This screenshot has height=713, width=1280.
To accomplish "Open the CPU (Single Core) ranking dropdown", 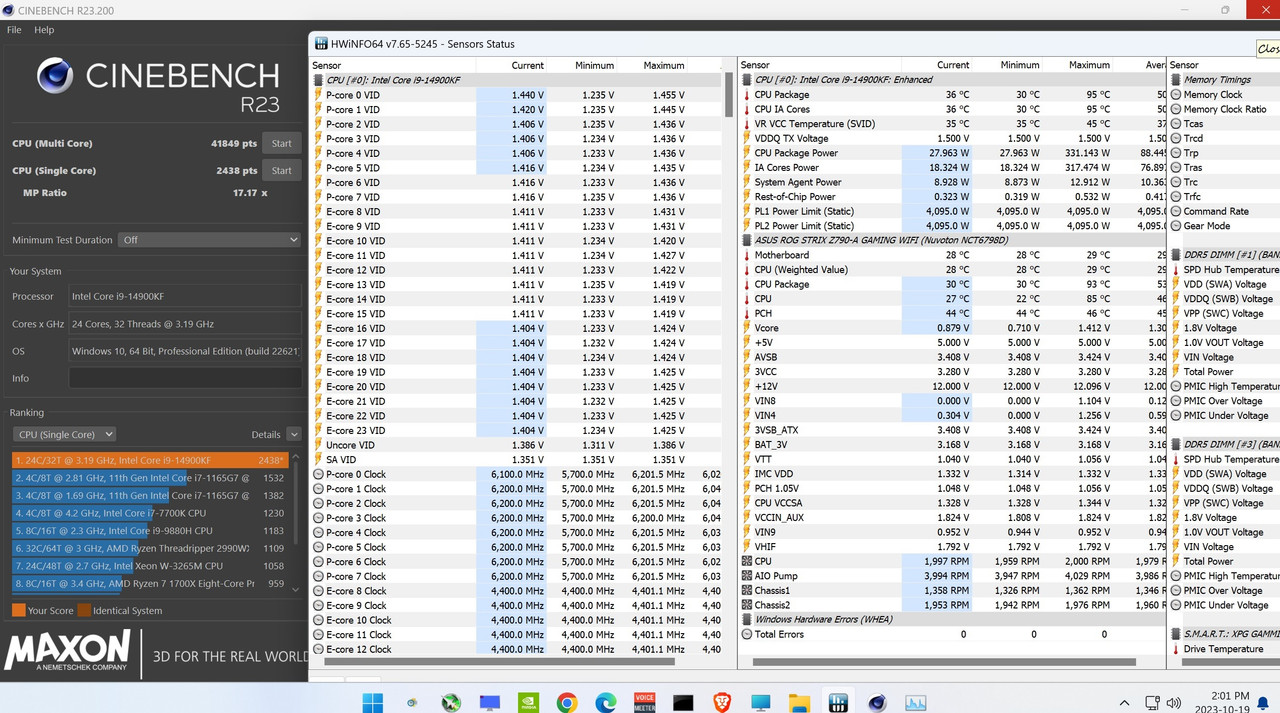I will tap(64, 434).
